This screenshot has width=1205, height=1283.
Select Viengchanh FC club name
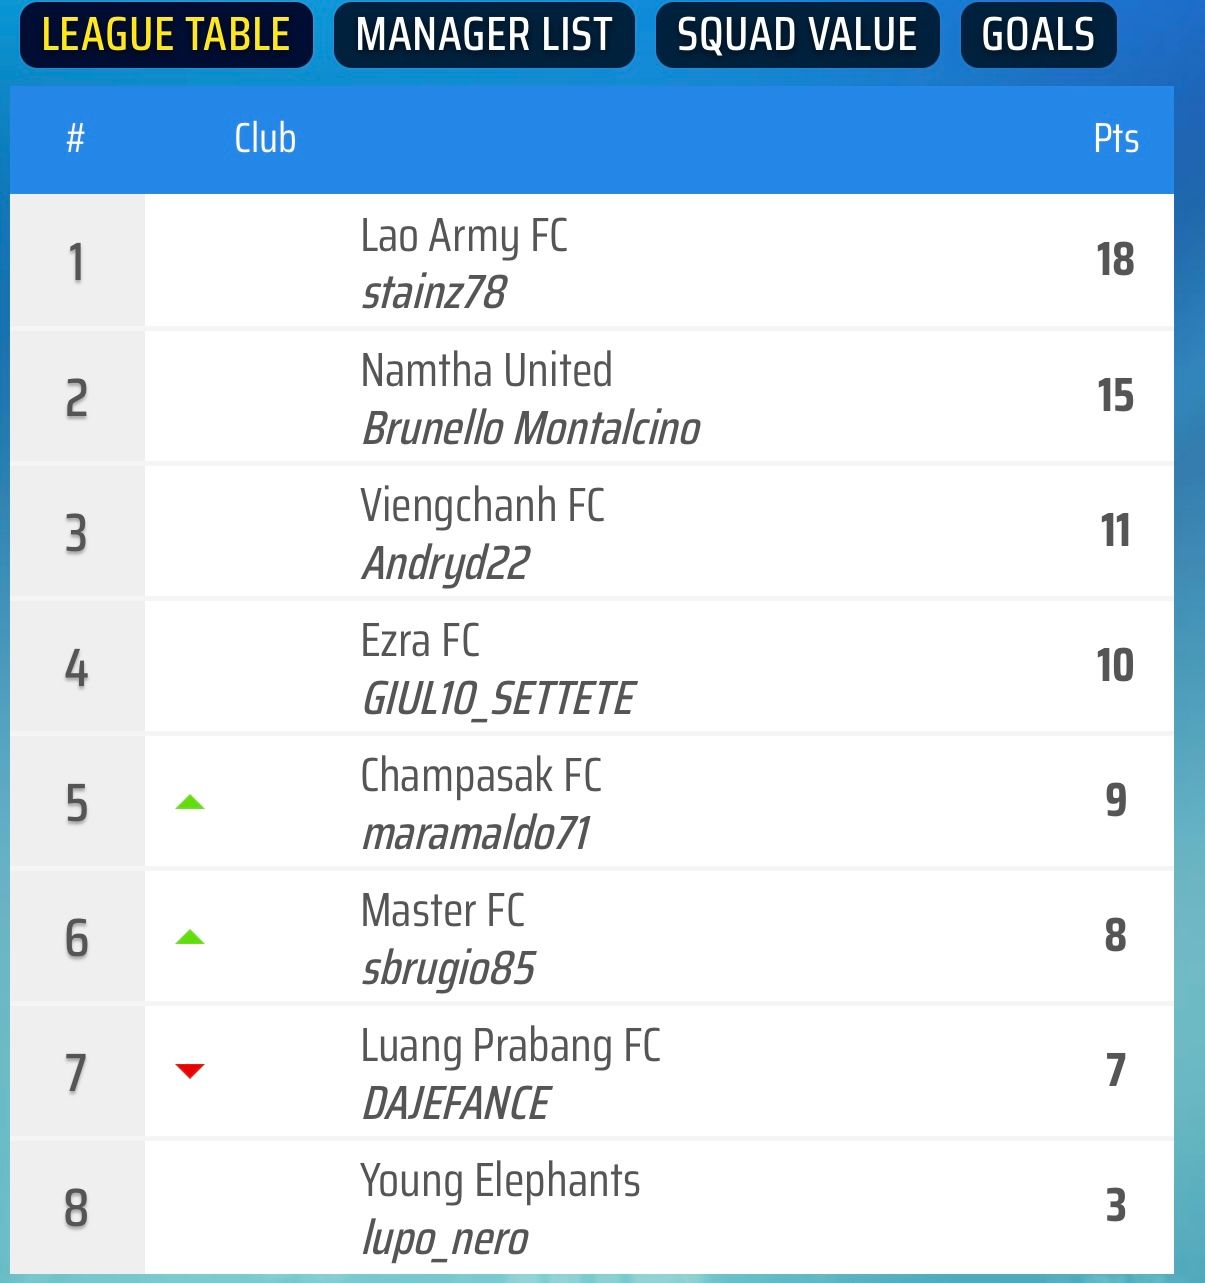click(483, 506)
